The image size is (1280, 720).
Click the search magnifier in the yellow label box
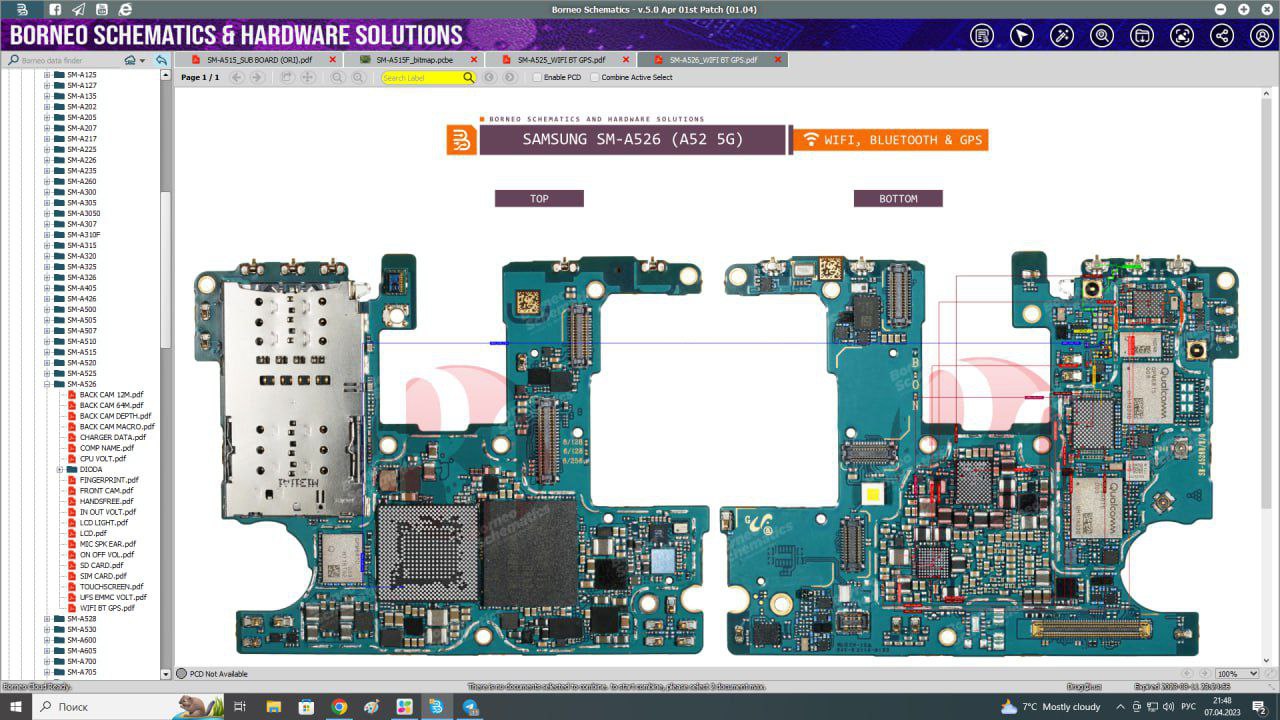pos(468,77)
